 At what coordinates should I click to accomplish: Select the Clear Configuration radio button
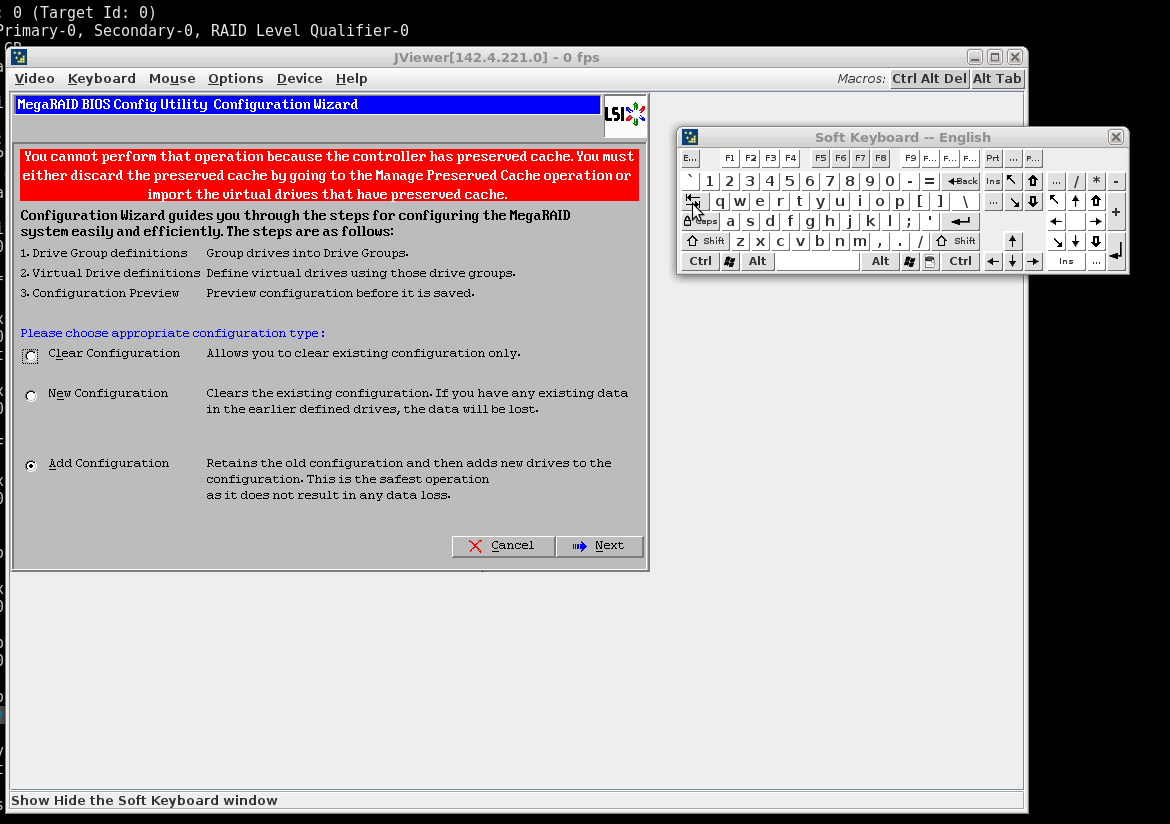[x=31, y=356]
